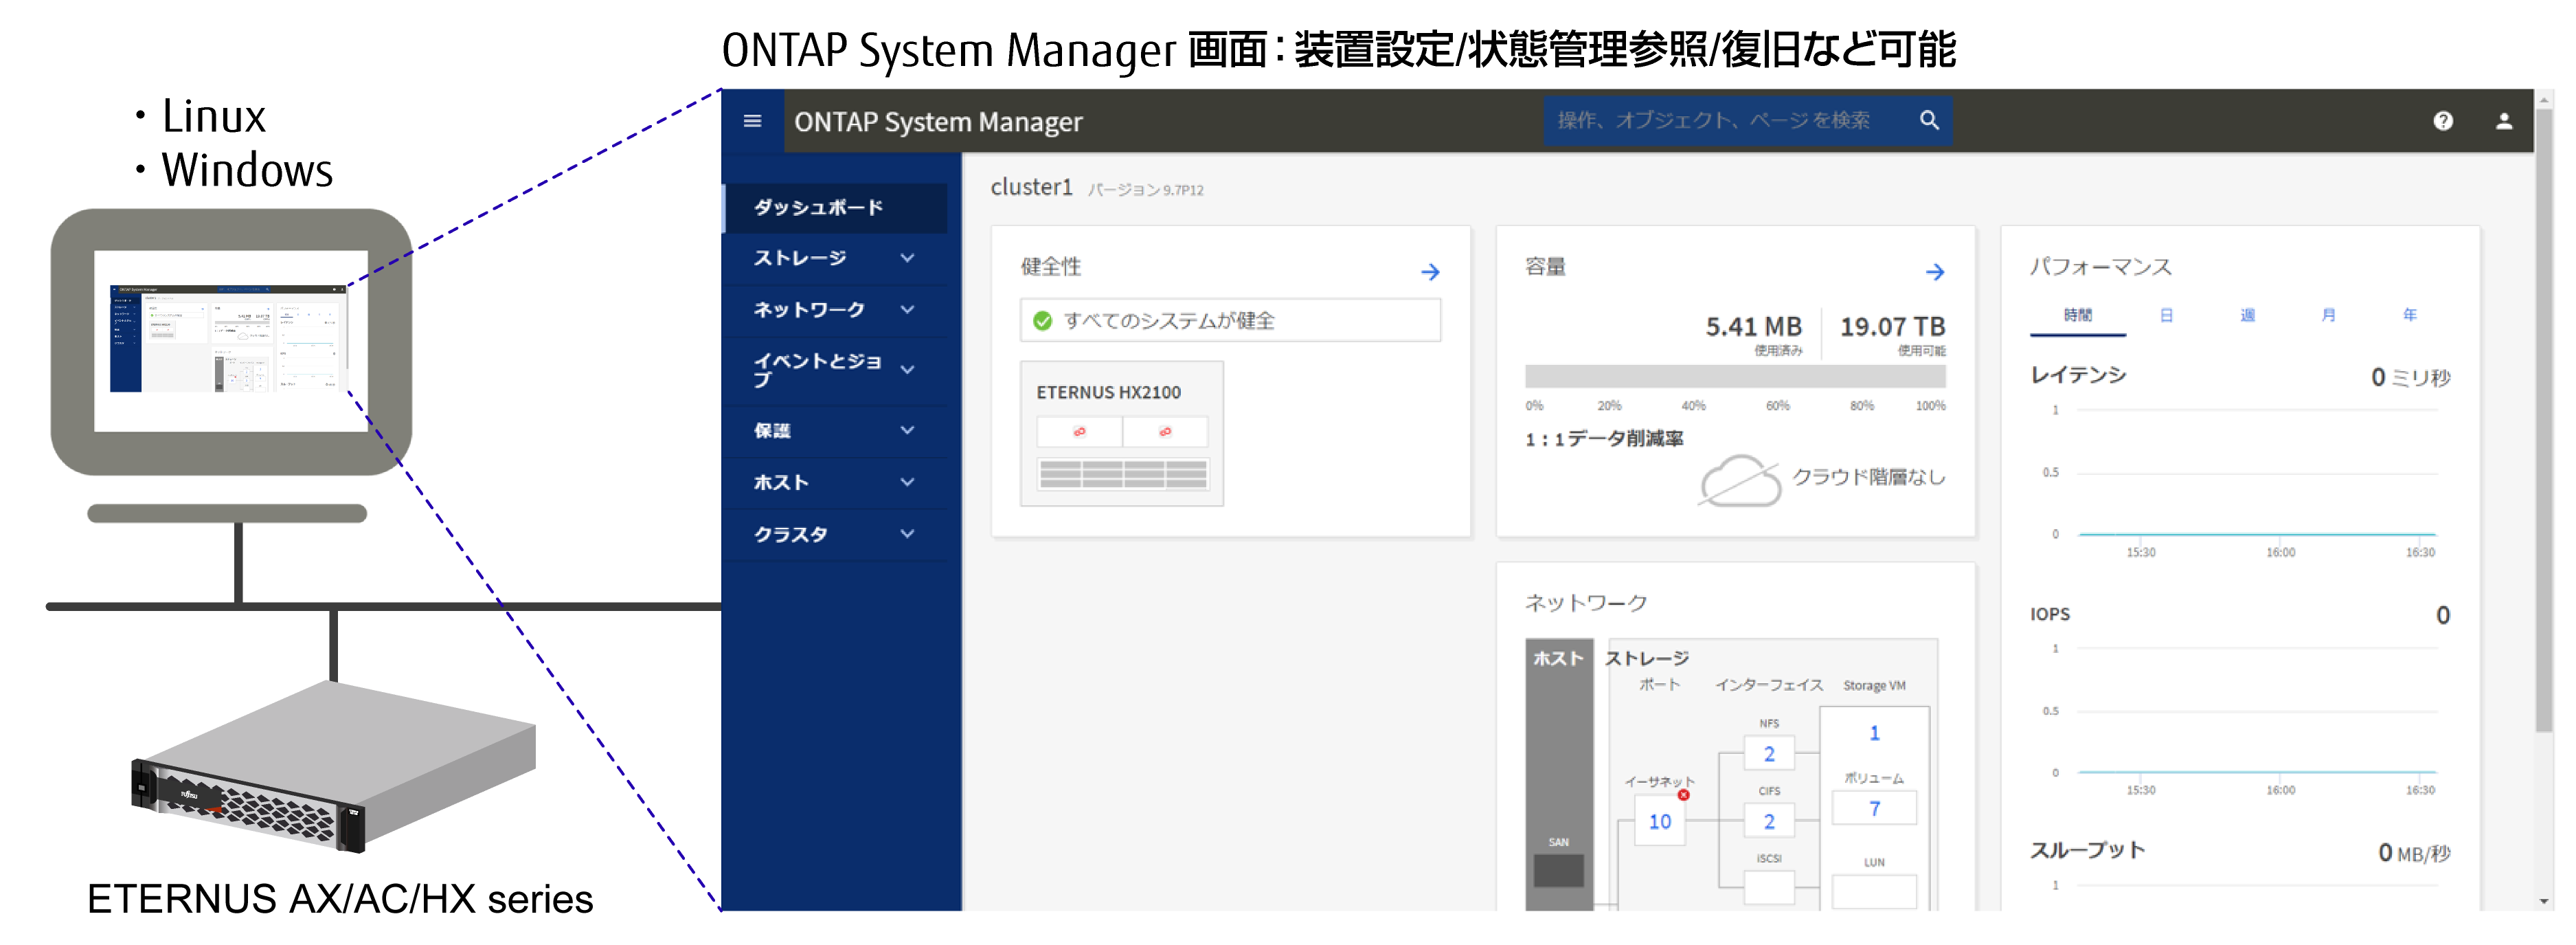Click the レイテンシ chart heading
The image size is (2576, 945).
point(2078,375)
